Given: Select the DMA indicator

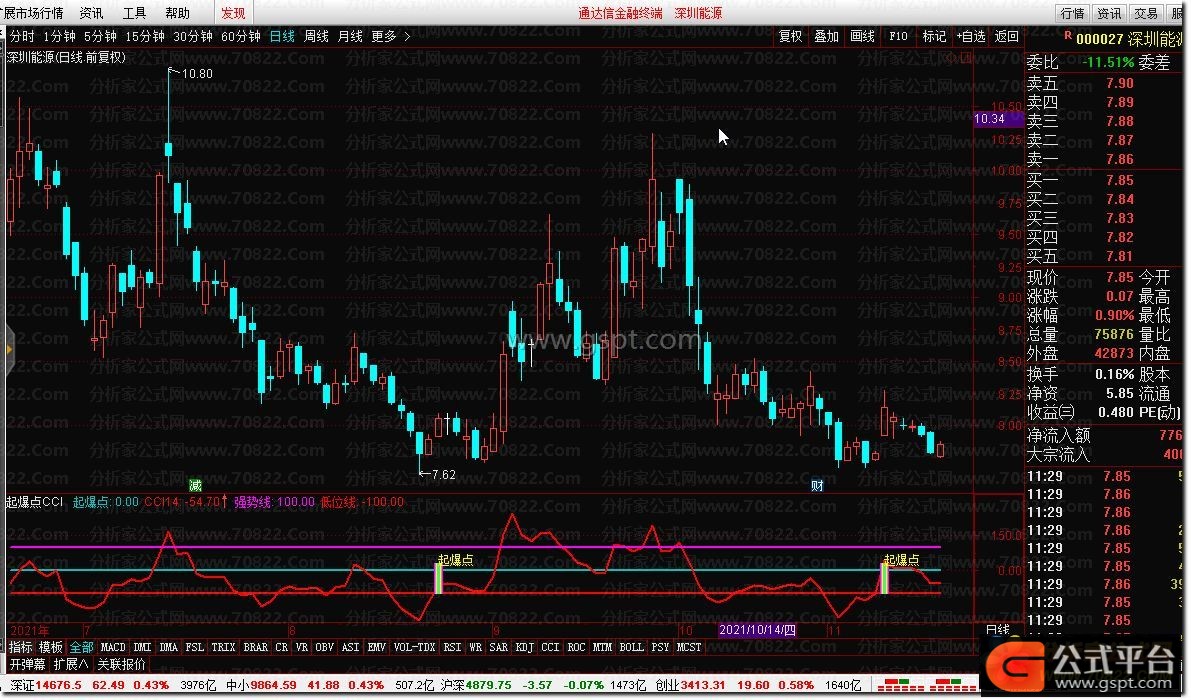Looking at the screenshot, I should (x=169, y=648).
